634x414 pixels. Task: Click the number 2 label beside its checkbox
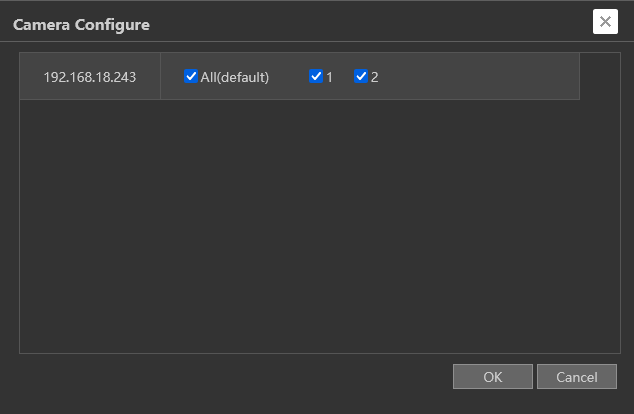(x=374, y=77)
